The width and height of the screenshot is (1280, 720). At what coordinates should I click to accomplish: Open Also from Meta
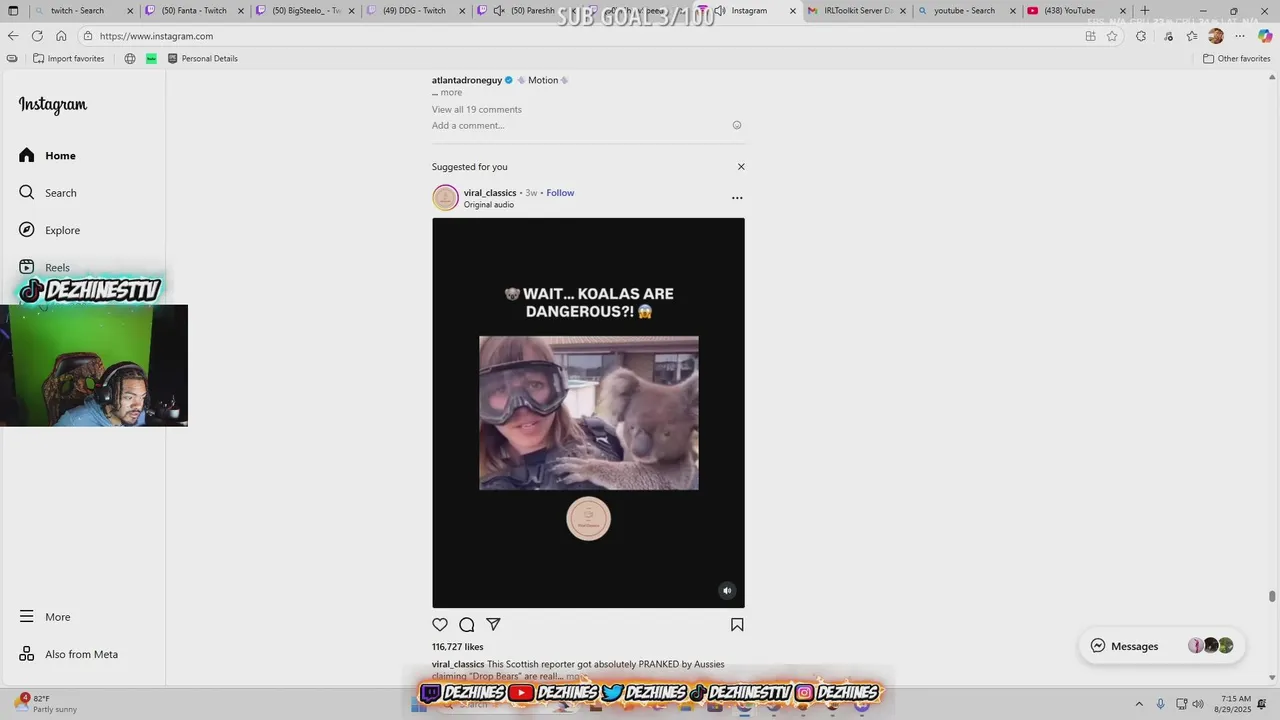pos(68,654)
